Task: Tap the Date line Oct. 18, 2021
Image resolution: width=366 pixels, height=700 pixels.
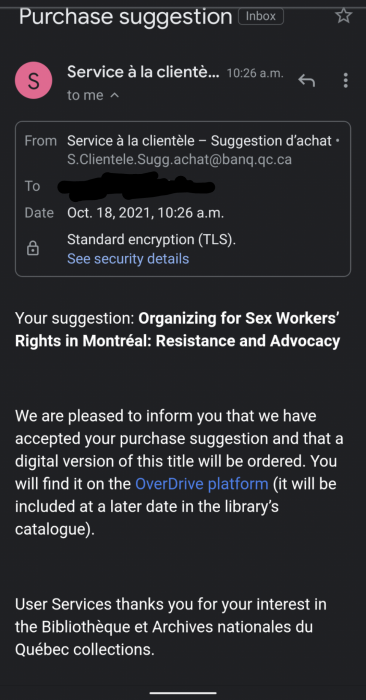Action: [x=146, y=213]
